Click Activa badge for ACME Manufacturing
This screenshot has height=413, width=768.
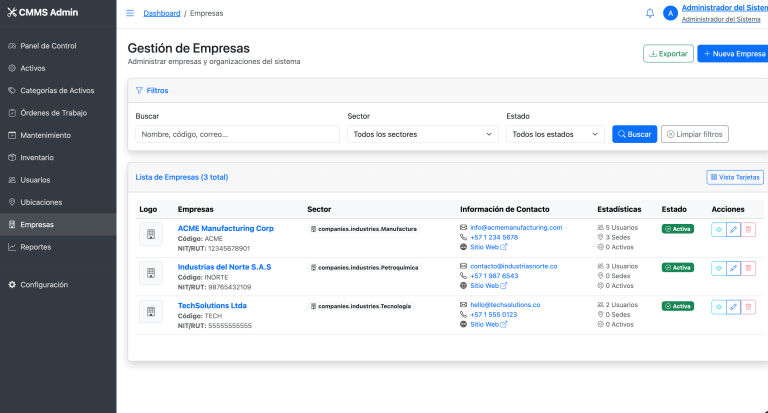tap(678, 229)
